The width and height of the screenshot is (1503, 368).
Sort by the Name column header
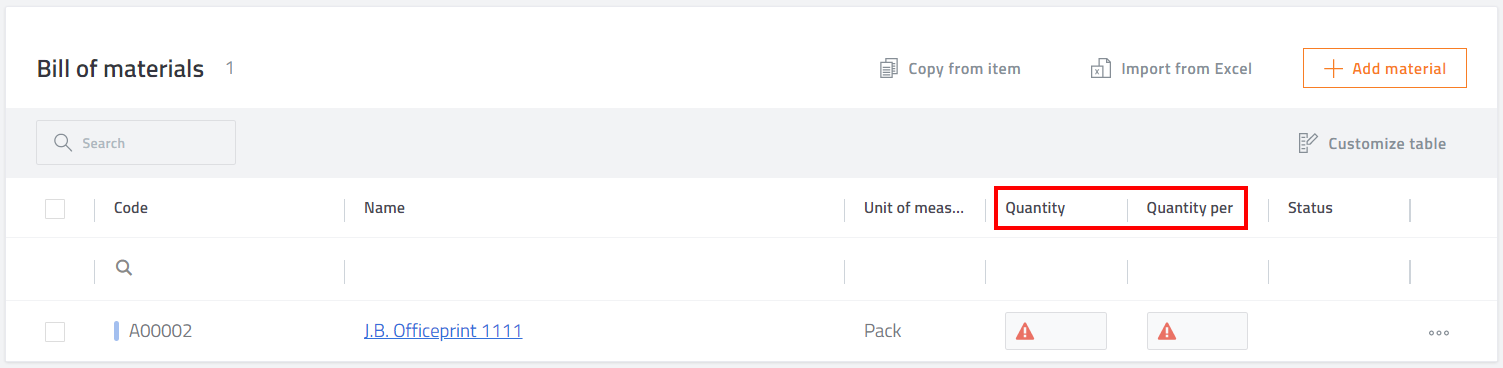[x=384, y=208]
